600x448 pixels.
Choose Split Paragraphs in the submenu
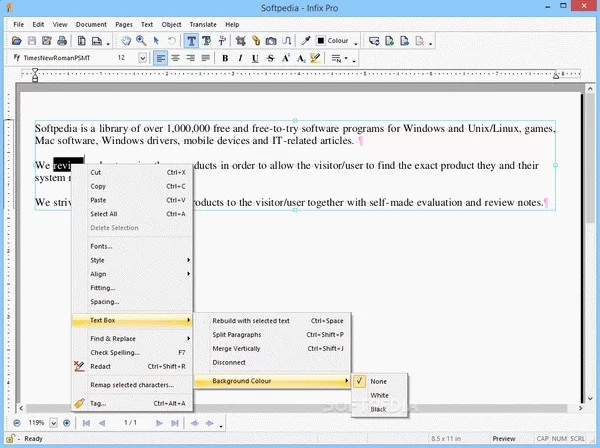coord(272,335)
